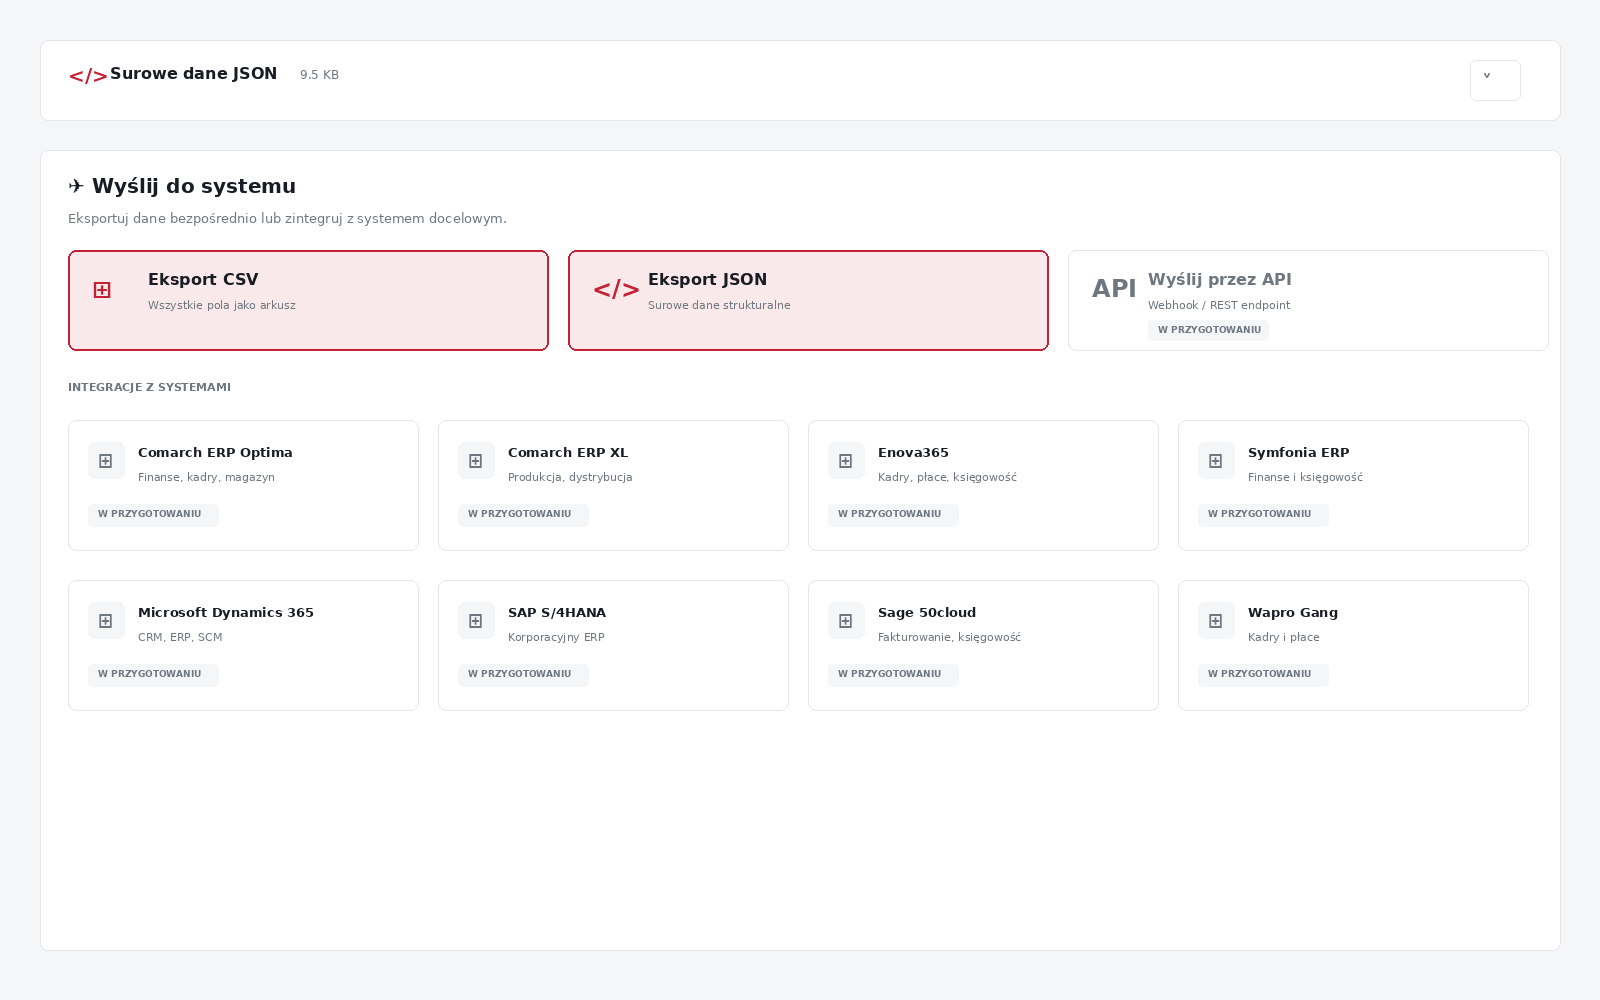1600x1000 pixels.
Task: Click the Microsoft Dynamics 365 icon
Action: point(106,621)
